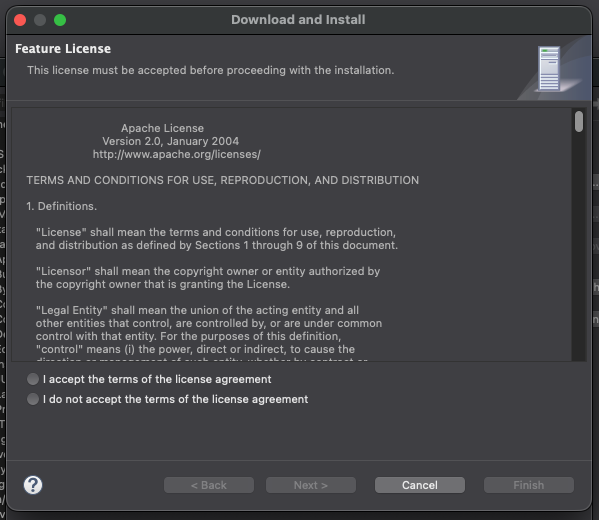Select I do not accept the terms
Image resolution: width=599 pixels, height=520 pixels.
coord(33,399)
